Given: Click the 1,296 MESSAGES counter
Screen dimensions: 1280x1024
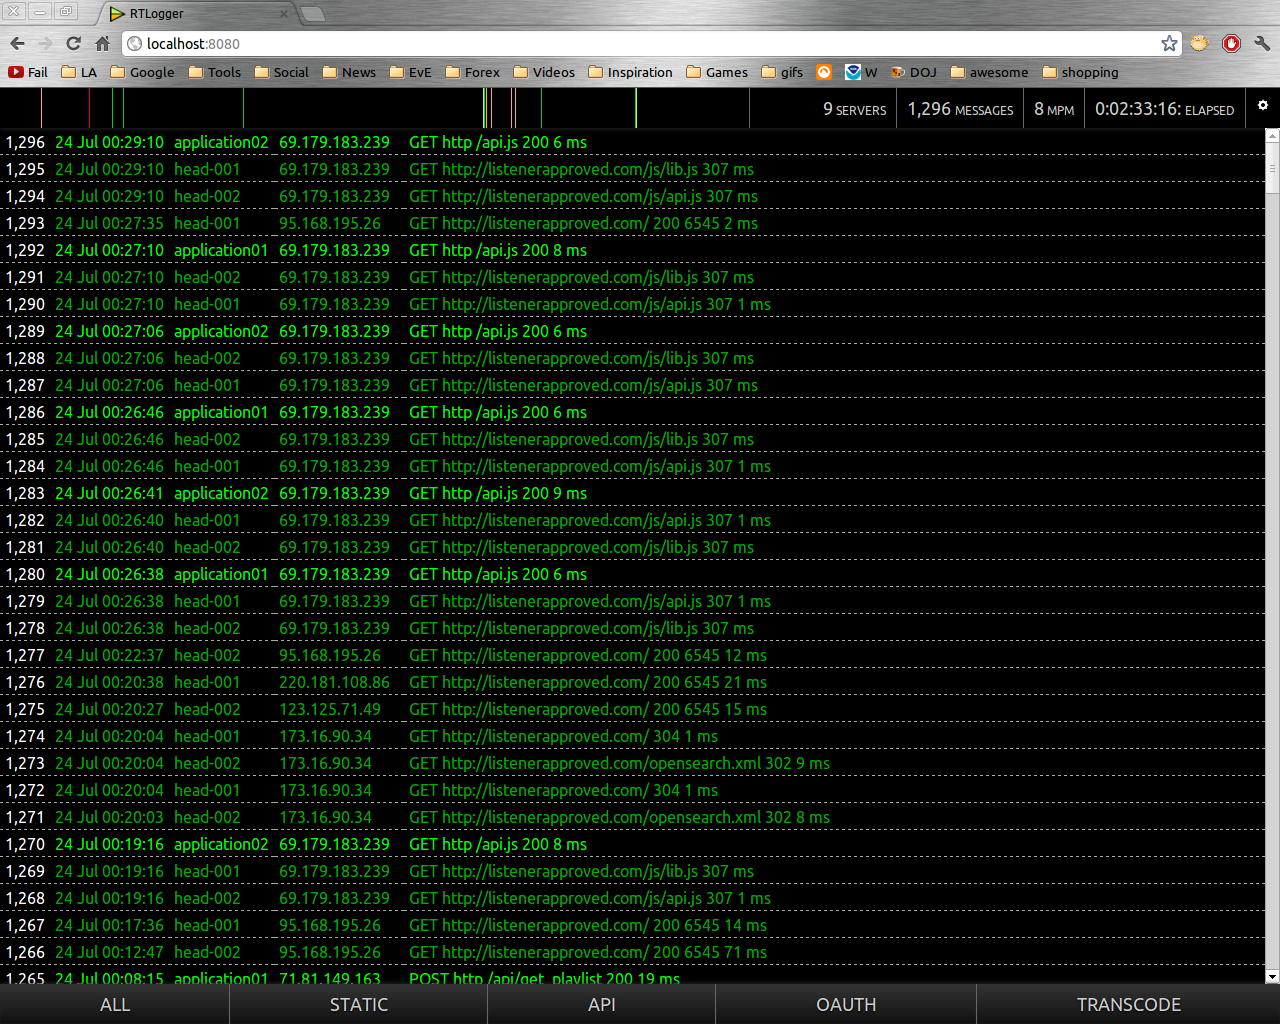Looking at the screenshot, I should [960, 109].
